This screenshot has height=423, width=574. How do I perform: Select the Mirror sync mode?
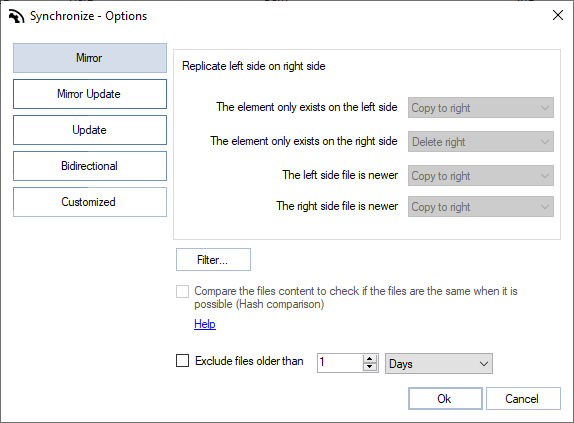click(90, 58)
